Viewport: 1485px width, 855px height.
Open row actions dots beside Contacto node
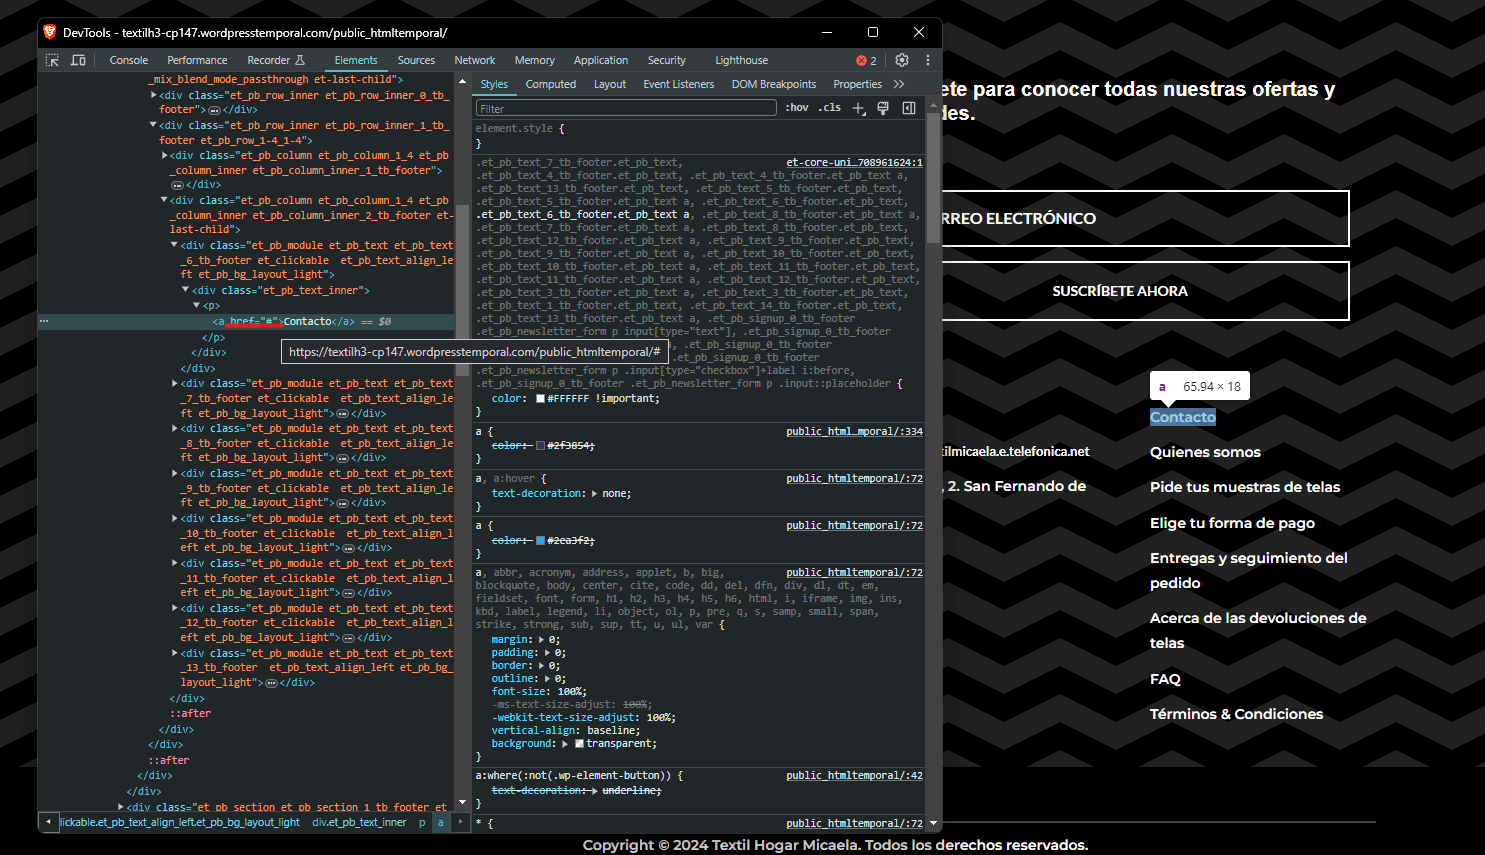click(x=44, y=321)
